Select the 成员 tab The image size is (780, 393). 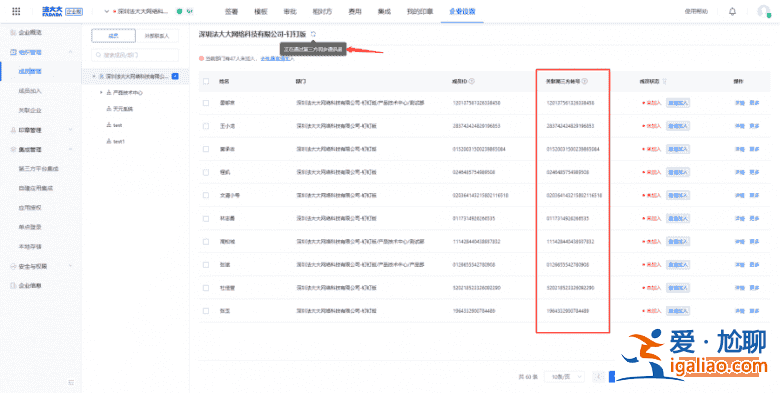(113, 36)
